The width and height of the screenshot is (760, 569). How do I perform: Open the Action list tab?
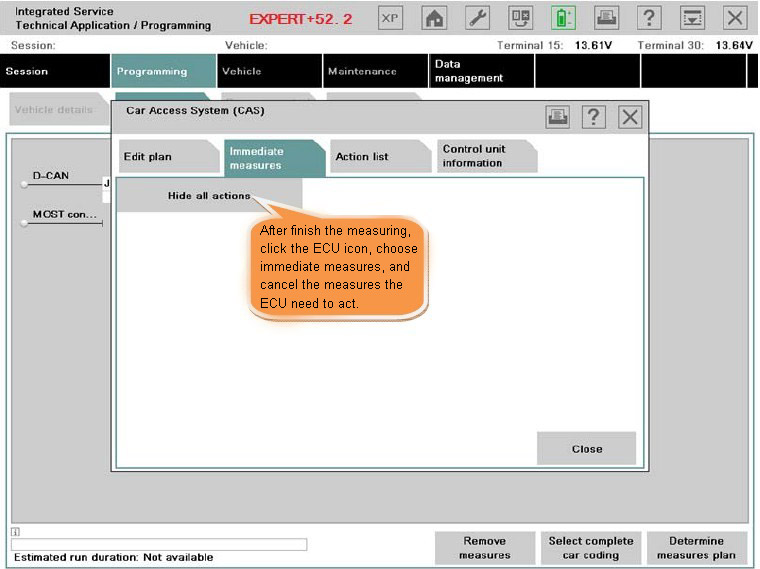point(376,157)
